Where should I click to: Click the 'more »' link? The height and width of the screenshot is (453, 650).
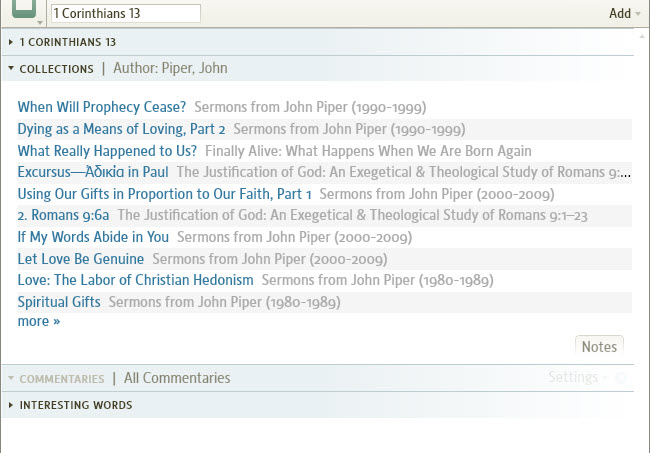[39, 321]
